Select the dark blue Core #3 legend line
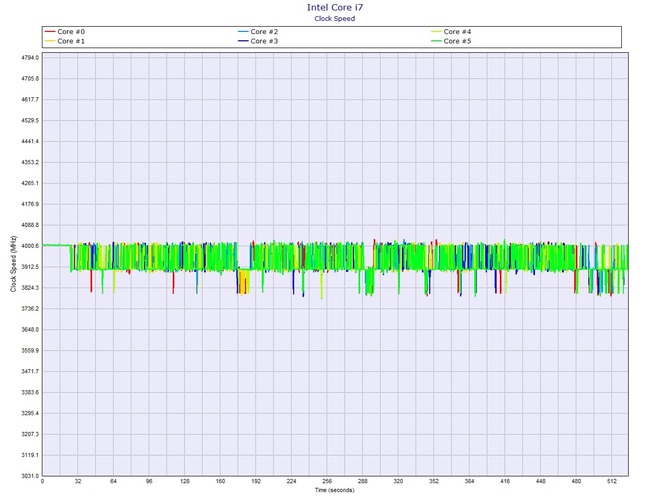Viewport: 670px width, 502px height. click(x=245, y=41)
